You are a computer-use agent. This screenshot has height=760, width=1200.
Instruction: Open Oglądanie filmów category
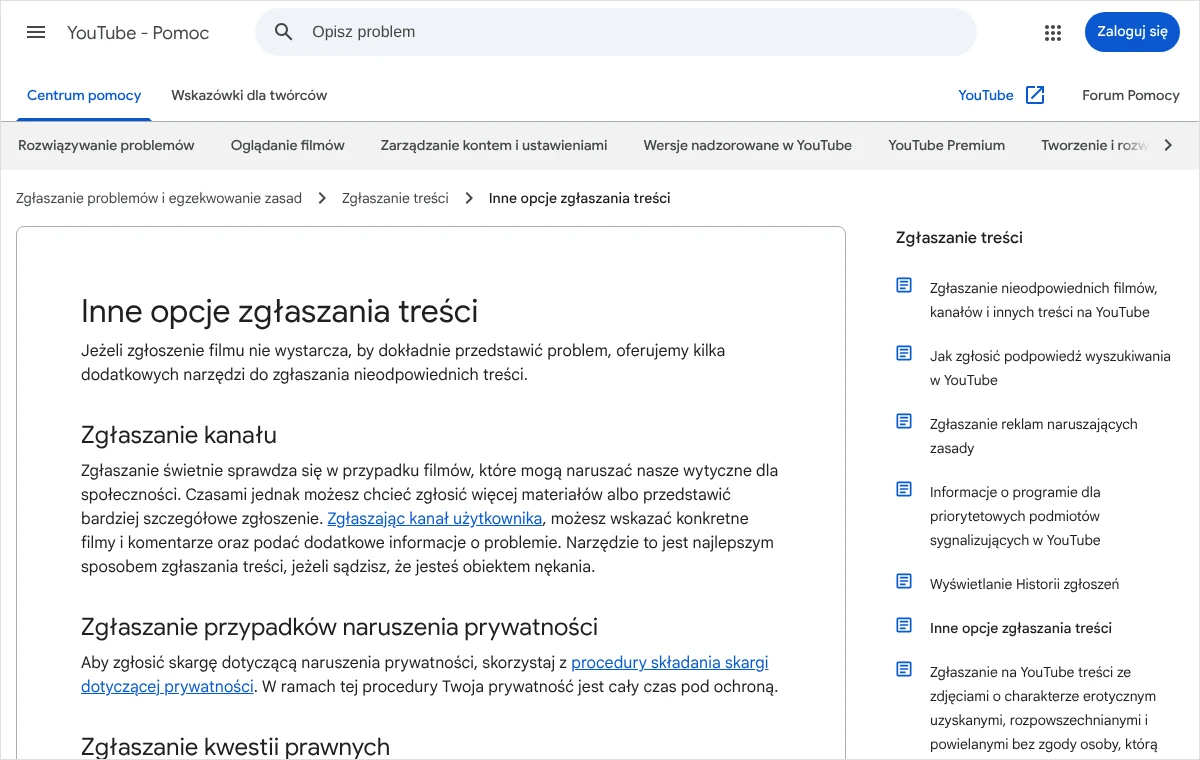click(x=288, y=145)
